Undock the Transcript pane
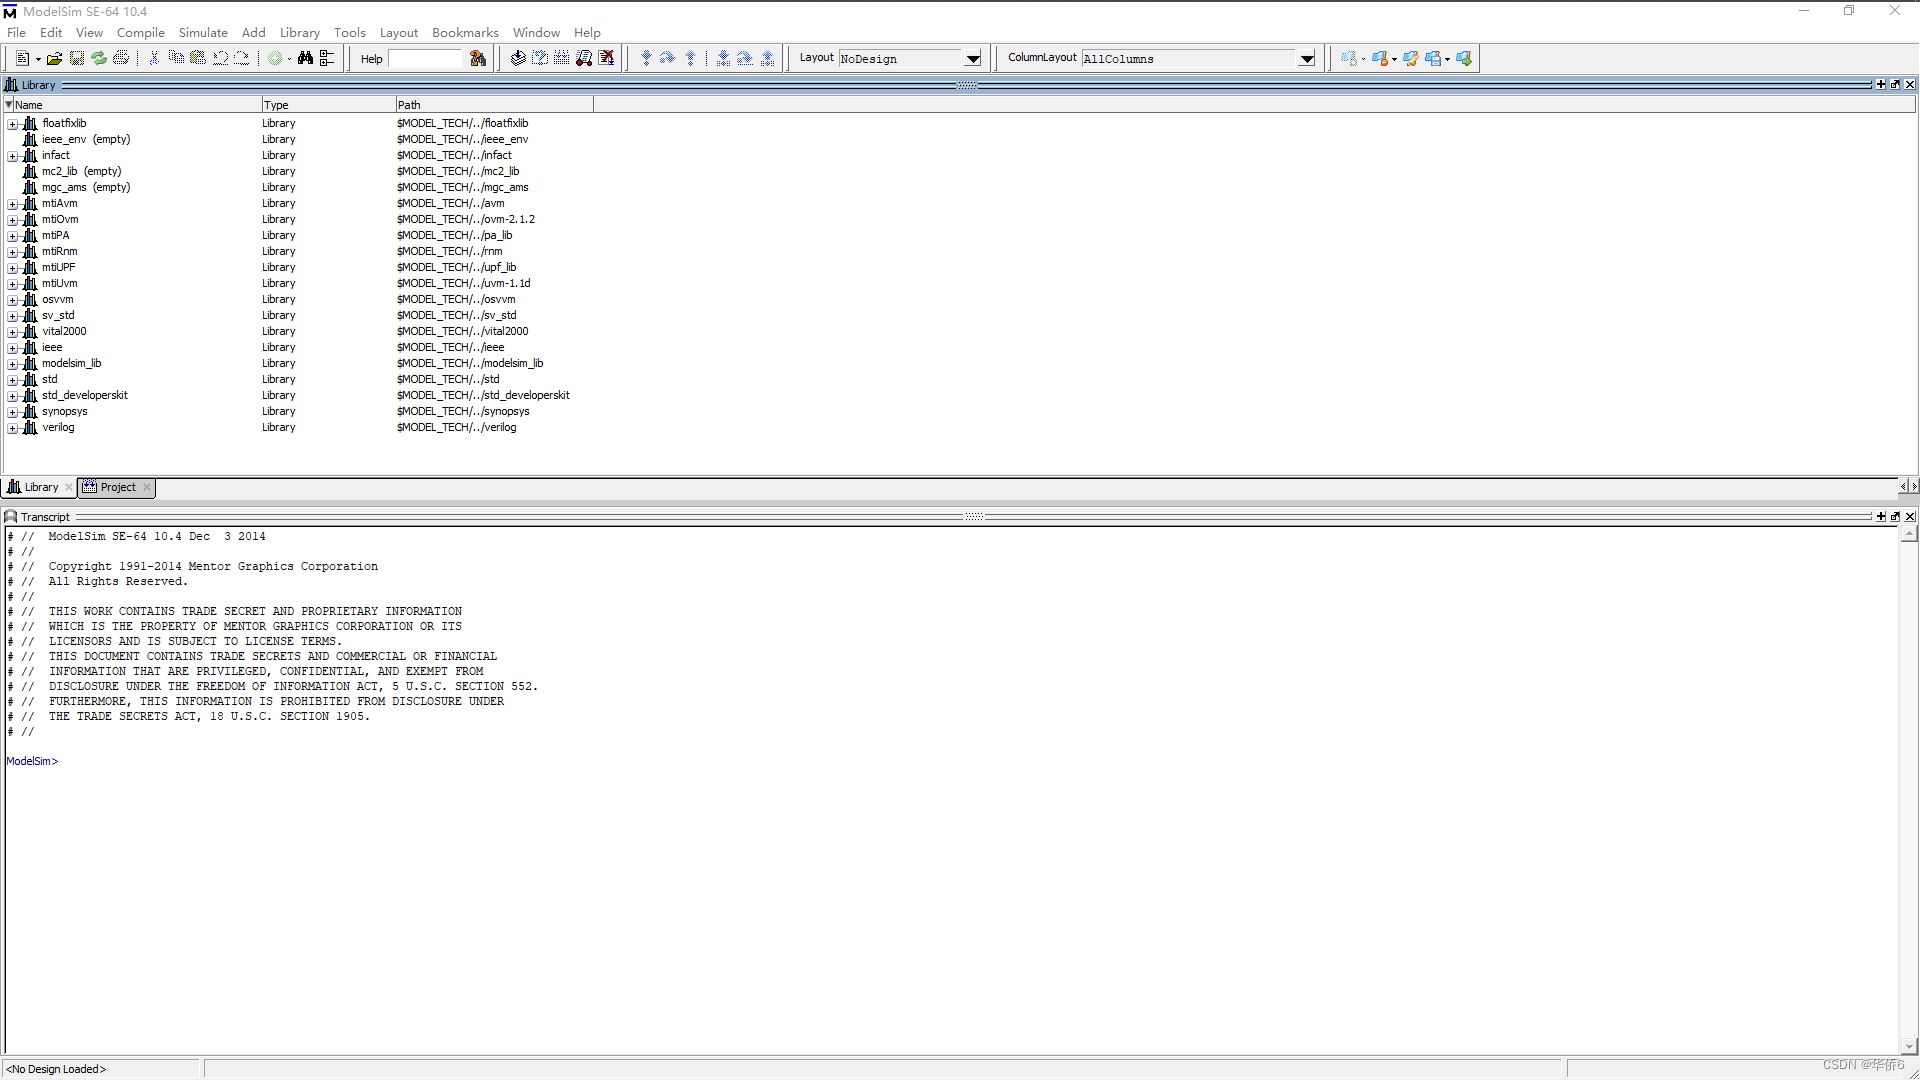This screenshot has height=1080, width=1920. tap(1895, 517)
